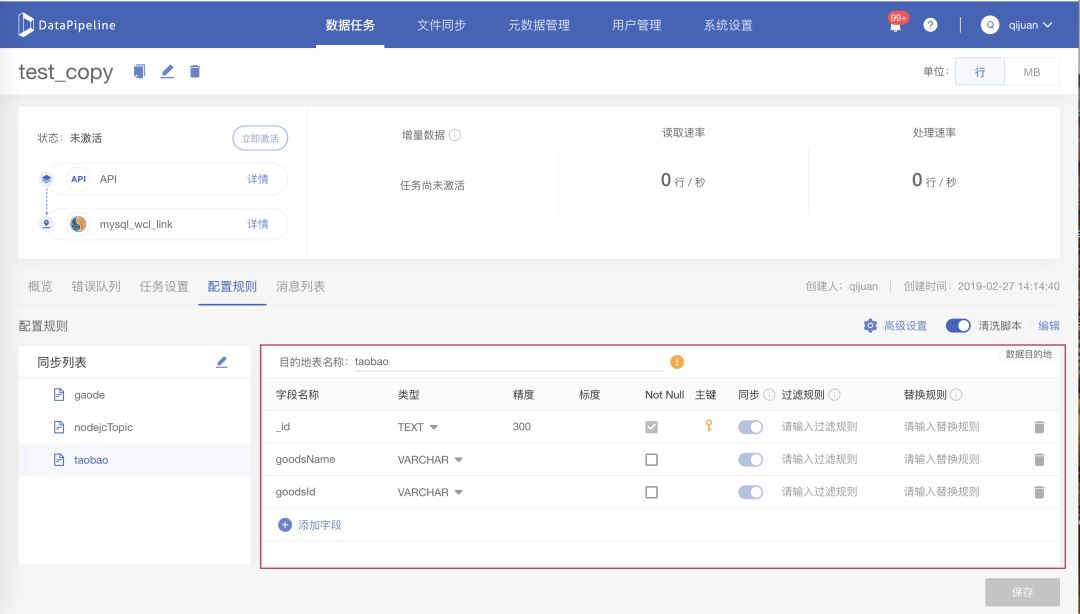
Task: Delete the goodsName field row
Action: click(1039, 459)
